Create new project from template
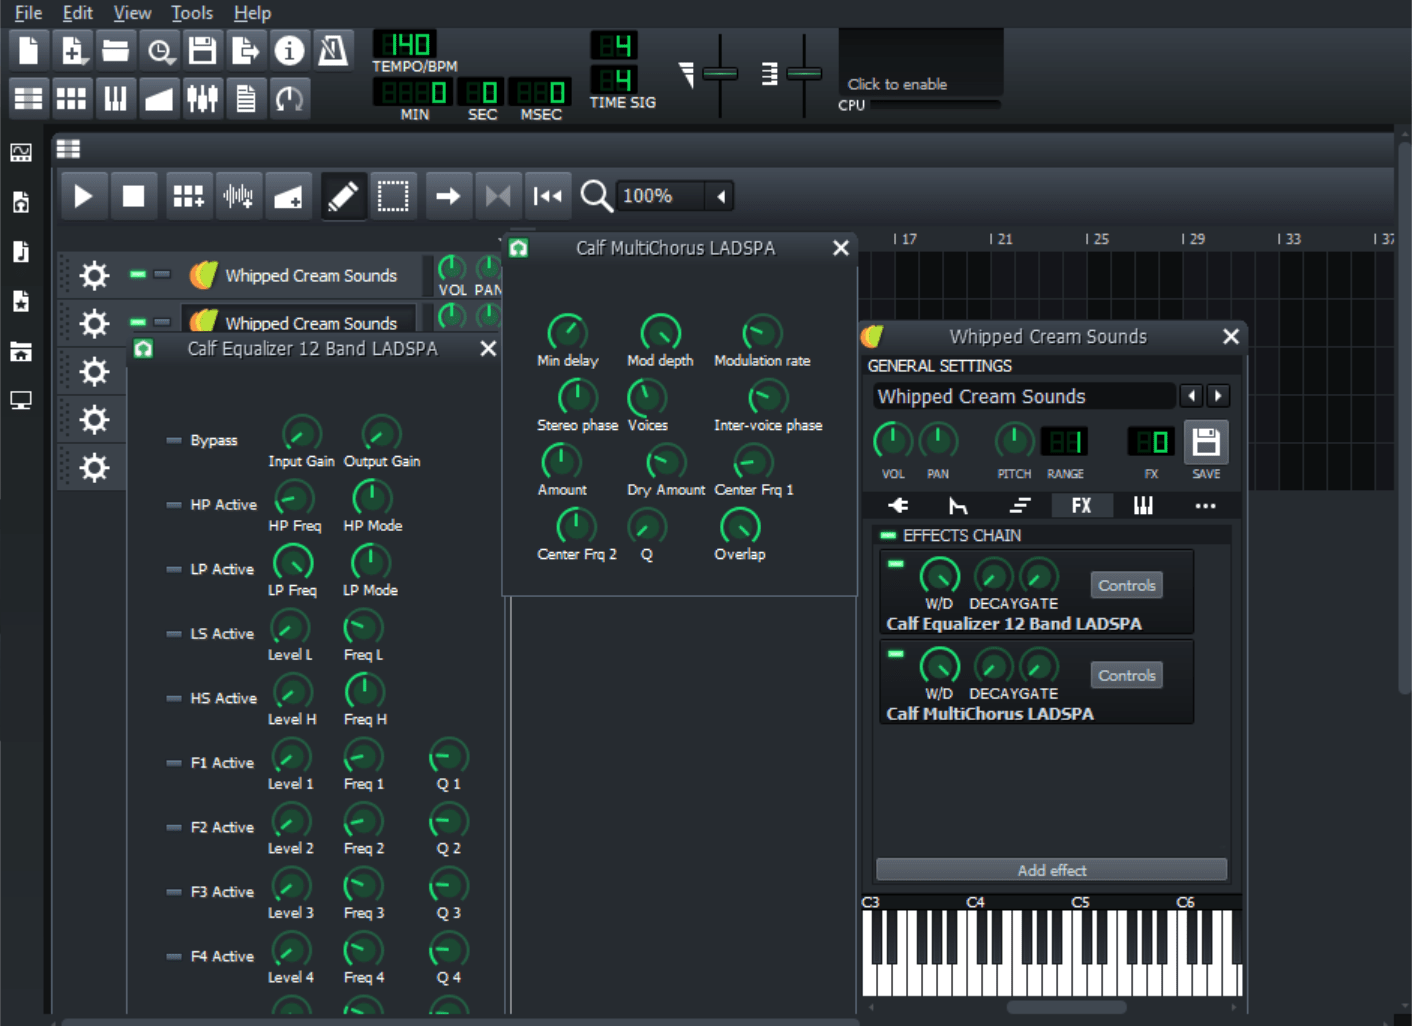 (x=72, y=50)
